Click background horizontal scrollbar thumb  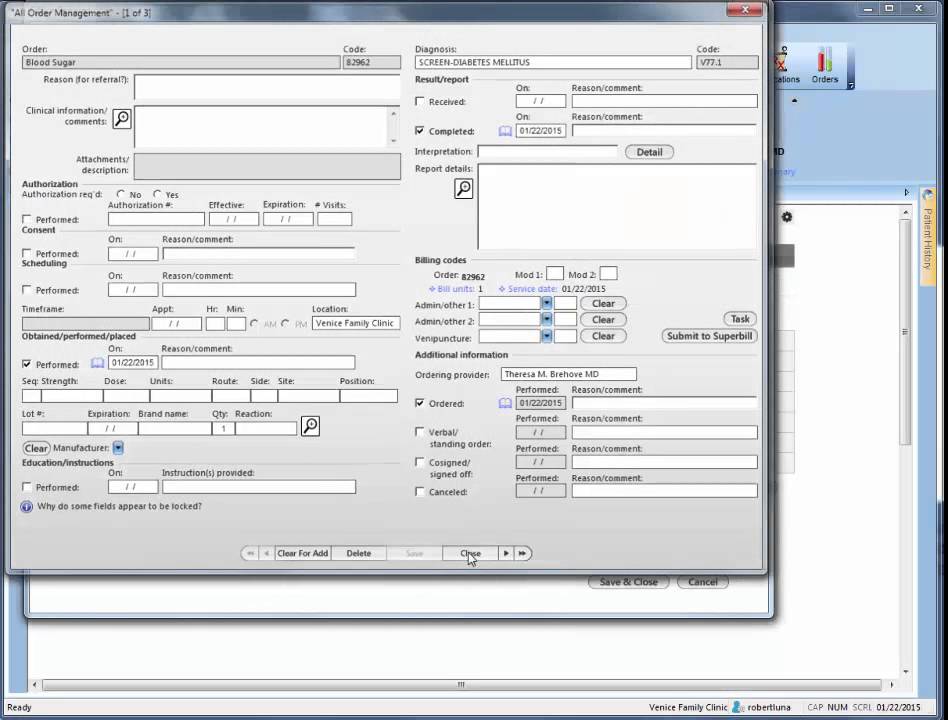point(461,684)
